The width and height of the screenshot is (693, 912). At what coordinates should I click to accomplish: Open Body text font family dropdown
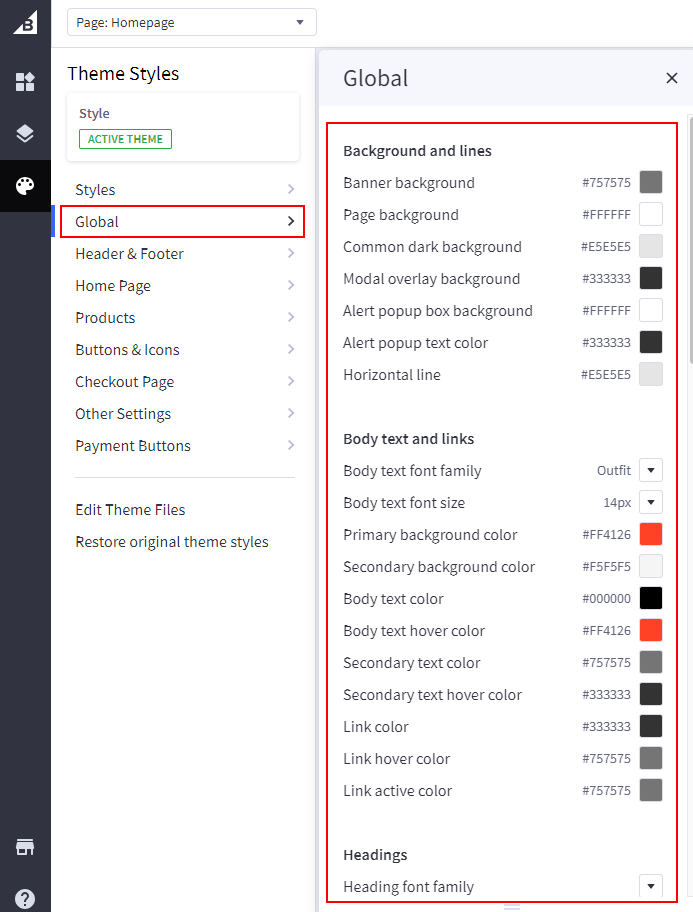(x=651, y=471)
